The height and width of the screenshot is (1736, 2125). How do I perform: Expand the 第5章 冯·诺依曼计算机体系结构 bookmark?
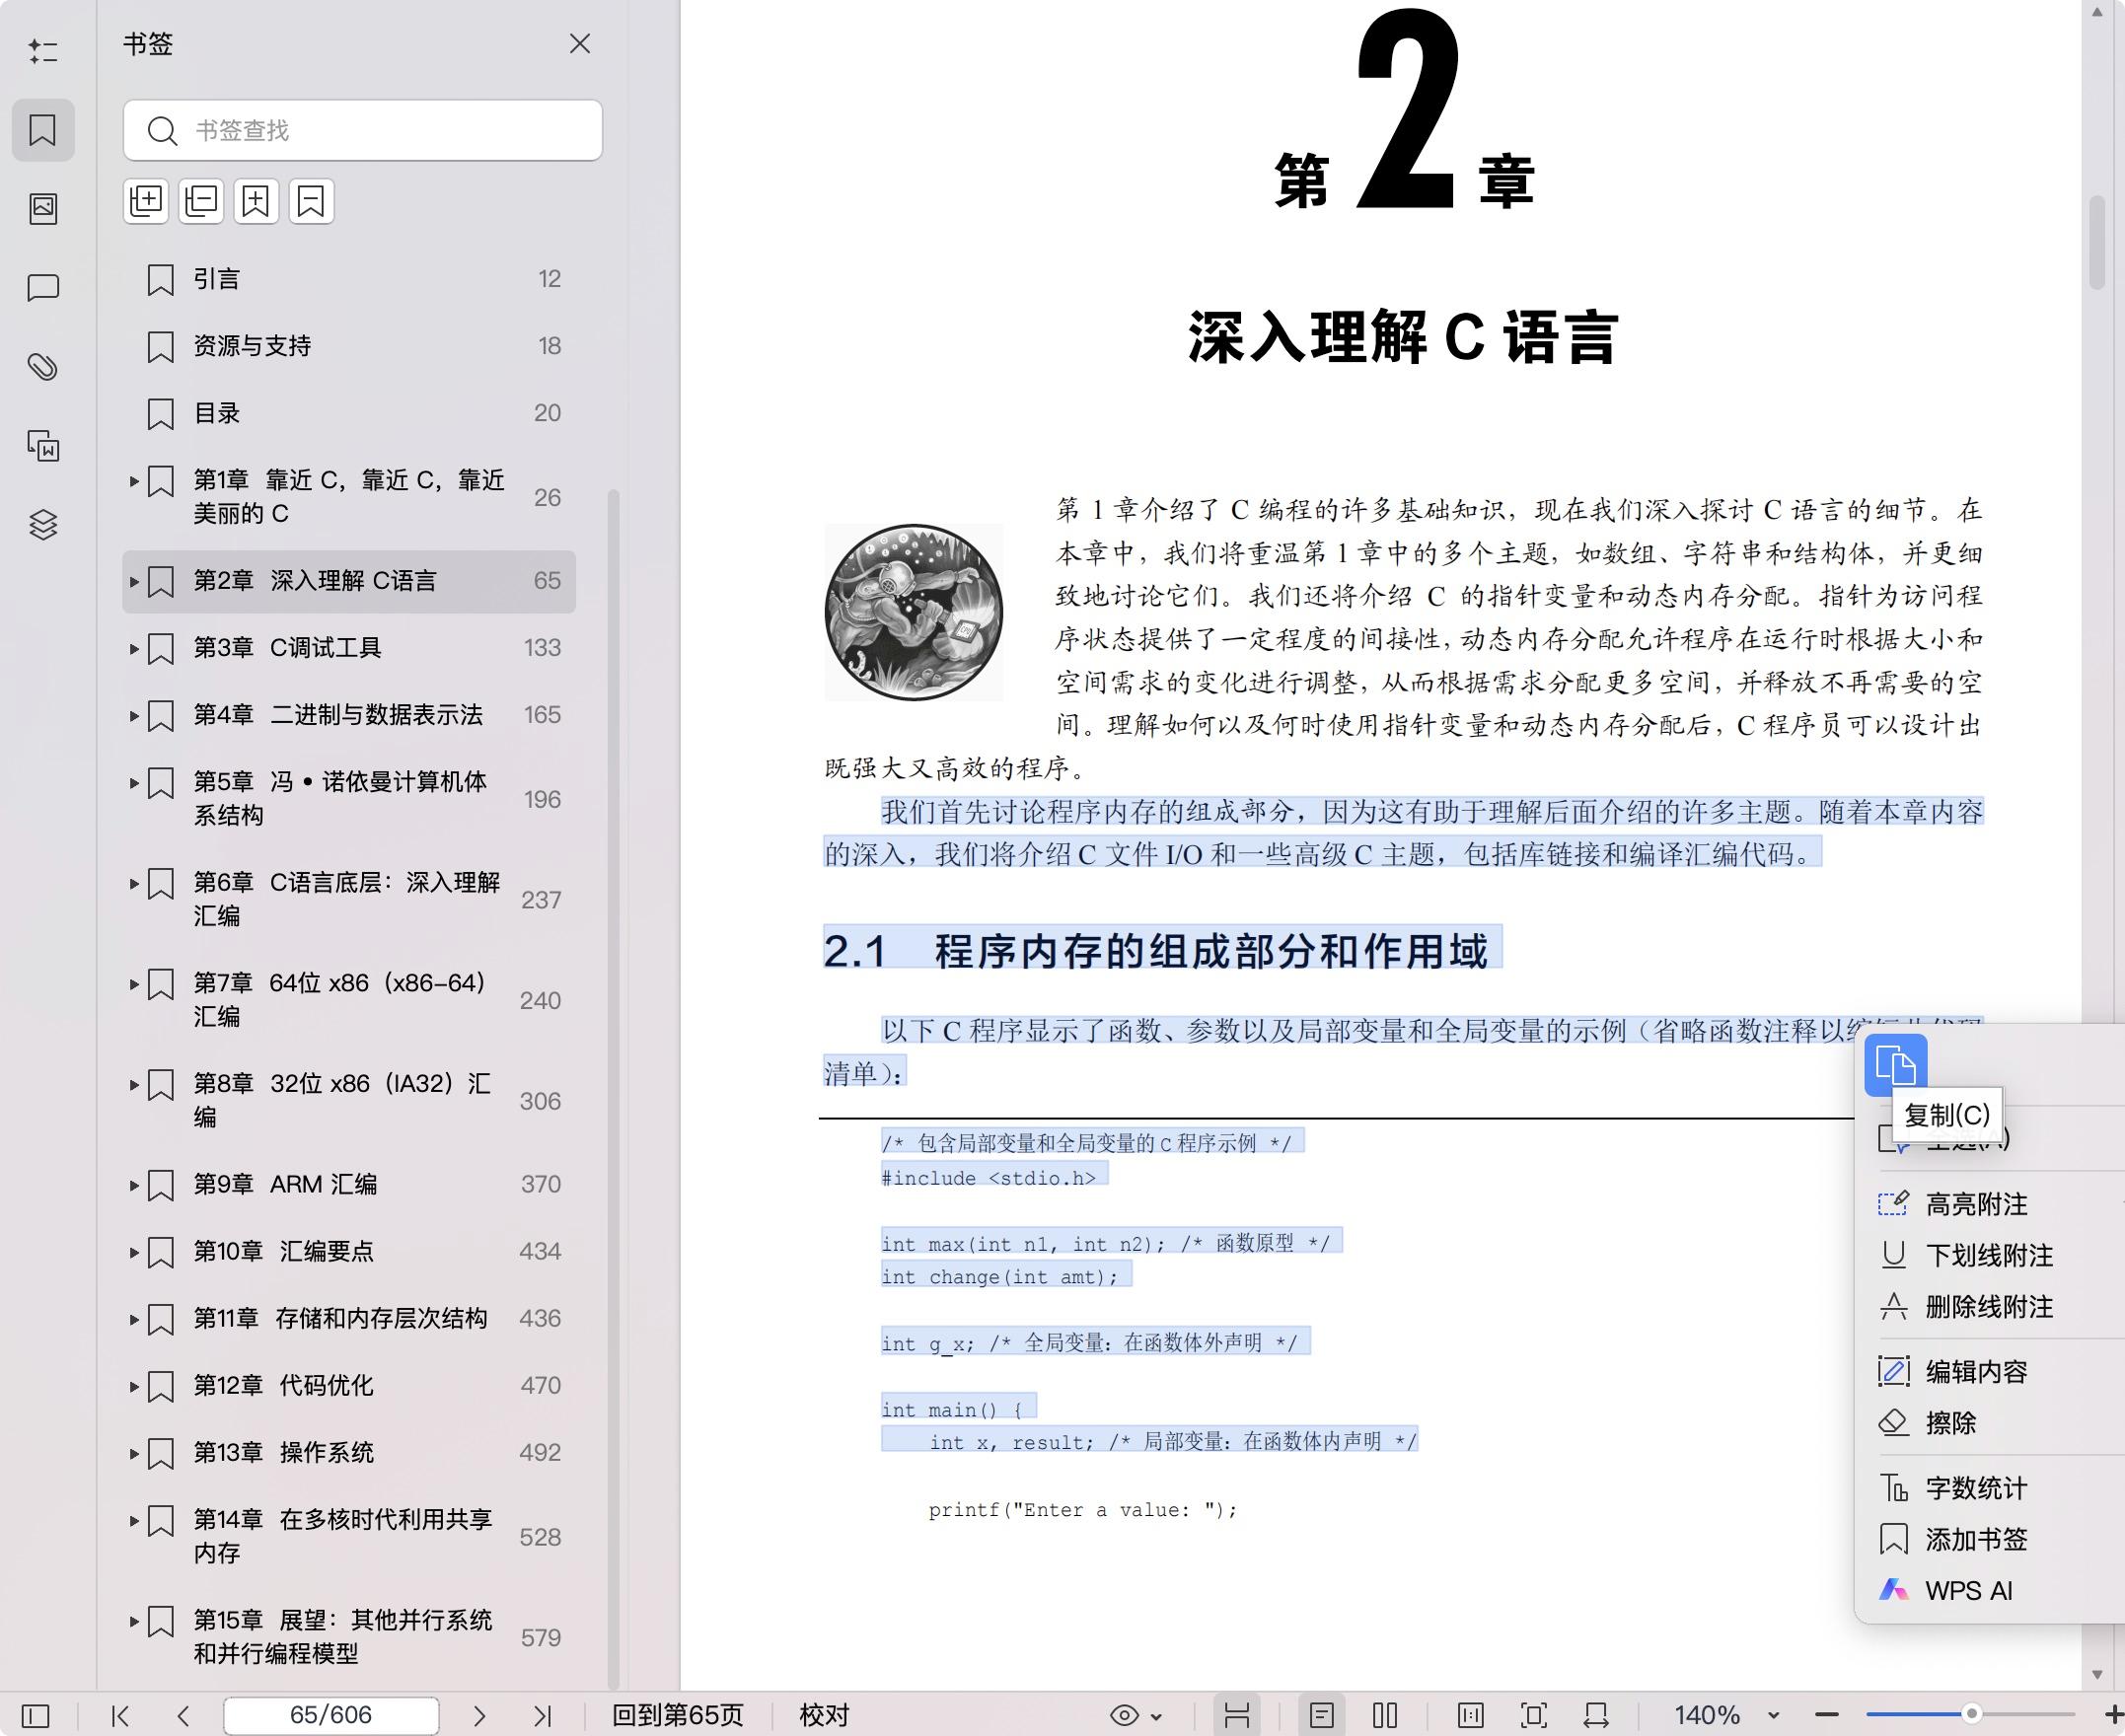[134, 782]
